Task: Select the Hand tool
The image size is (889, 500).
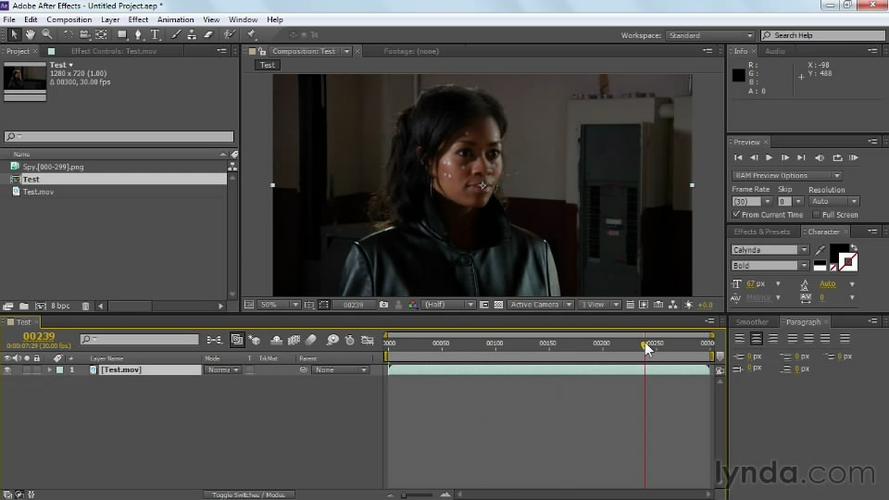Action: point(30,35)
